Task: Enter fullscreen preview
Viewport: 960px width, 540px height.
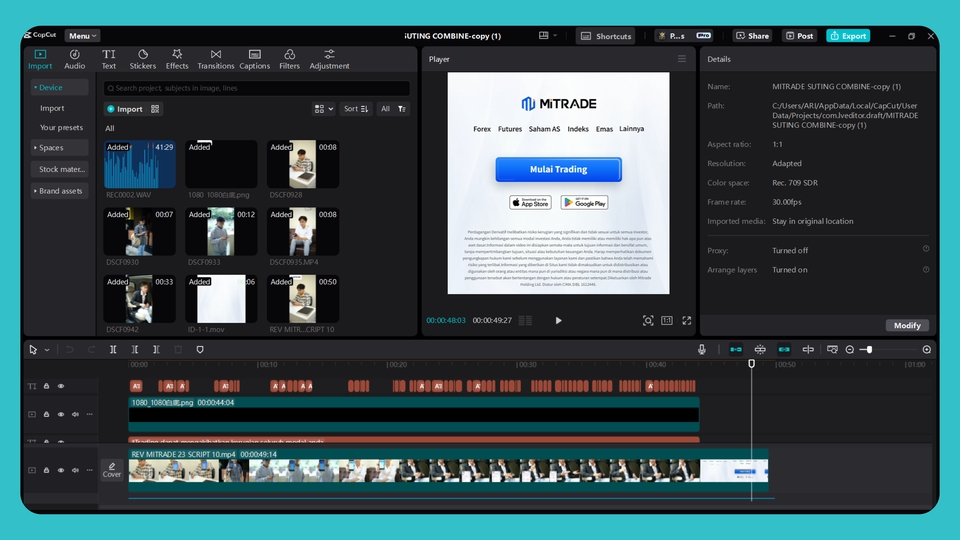Action: click(687, 320)
